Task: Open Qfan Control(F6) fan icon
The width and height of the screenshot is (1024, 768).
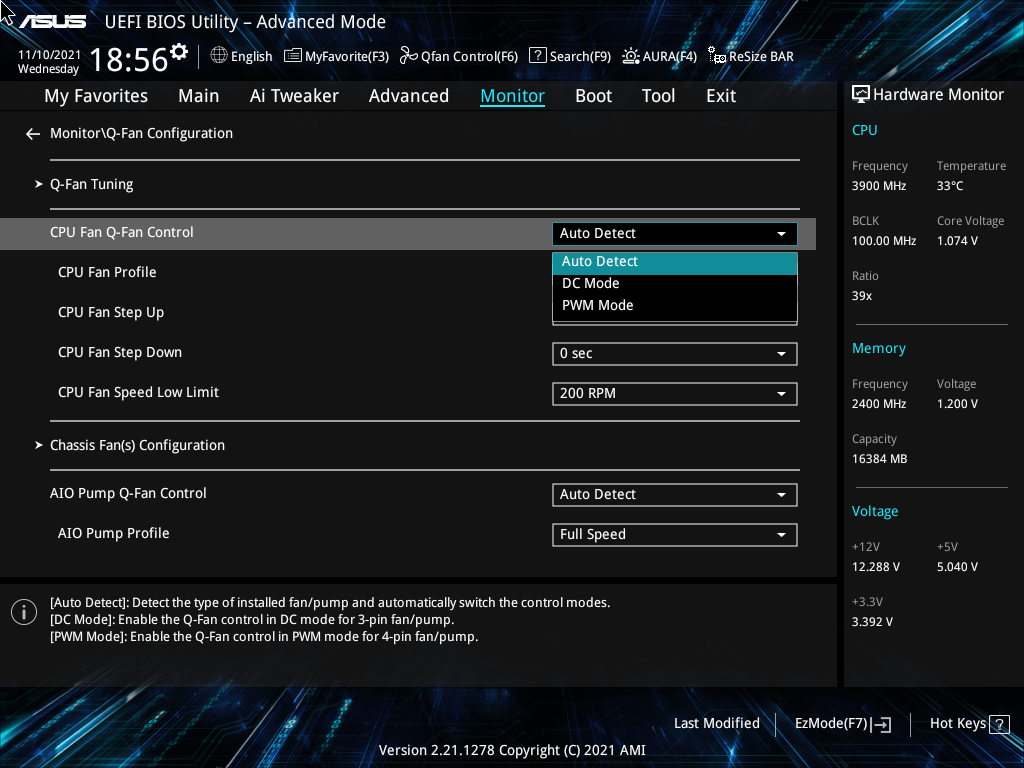Action: 408,56
